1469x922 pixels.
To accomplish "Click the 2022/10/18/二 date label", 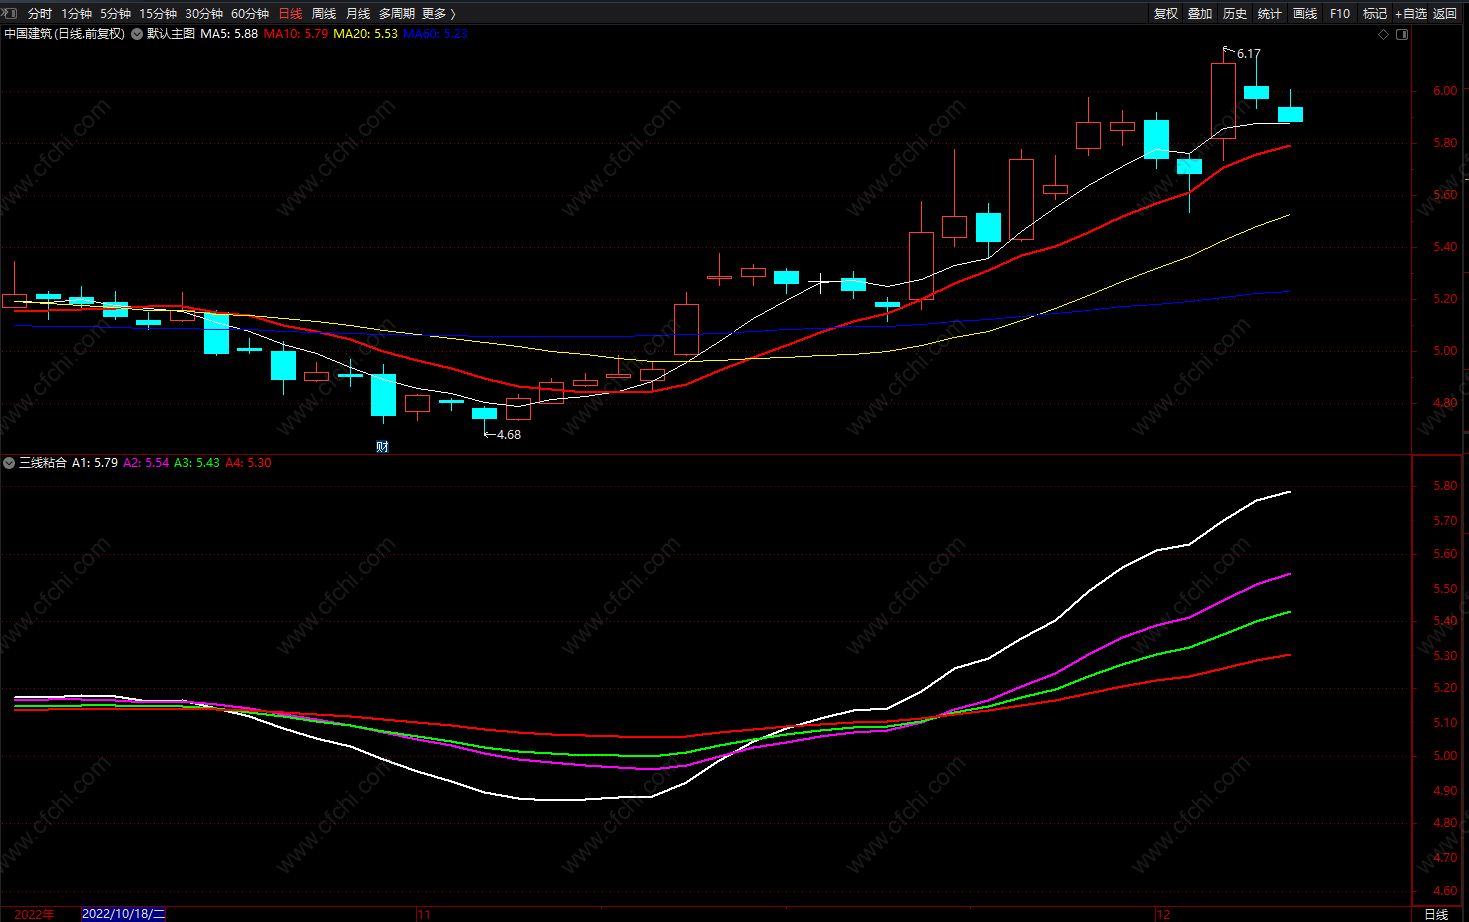I will click(124, 914).
